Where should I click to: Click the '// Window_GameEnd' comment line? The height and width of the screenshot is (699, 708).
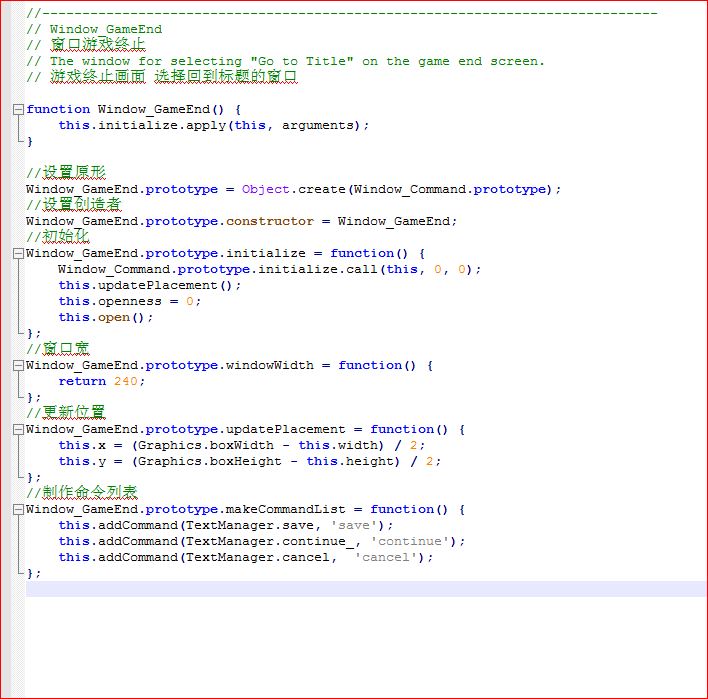94,29
